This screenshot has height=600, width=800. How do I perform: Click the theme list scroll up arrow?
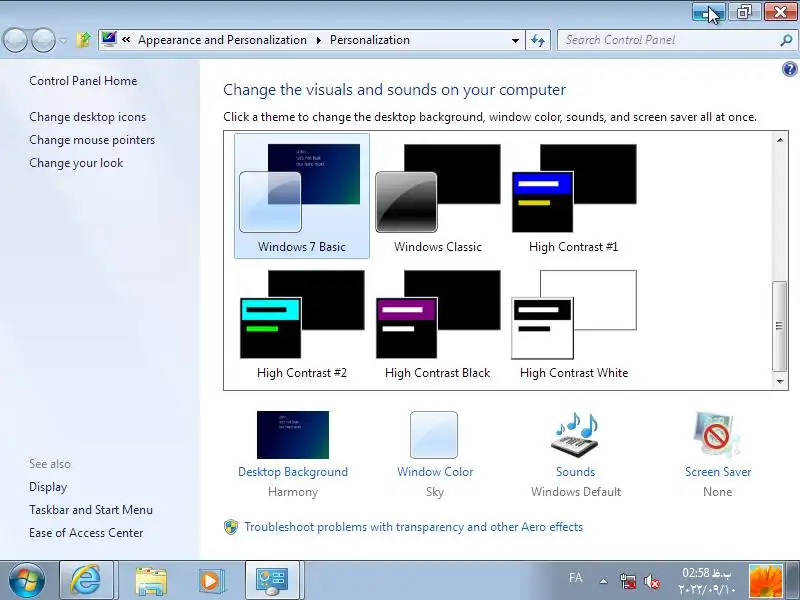(780, 140)
